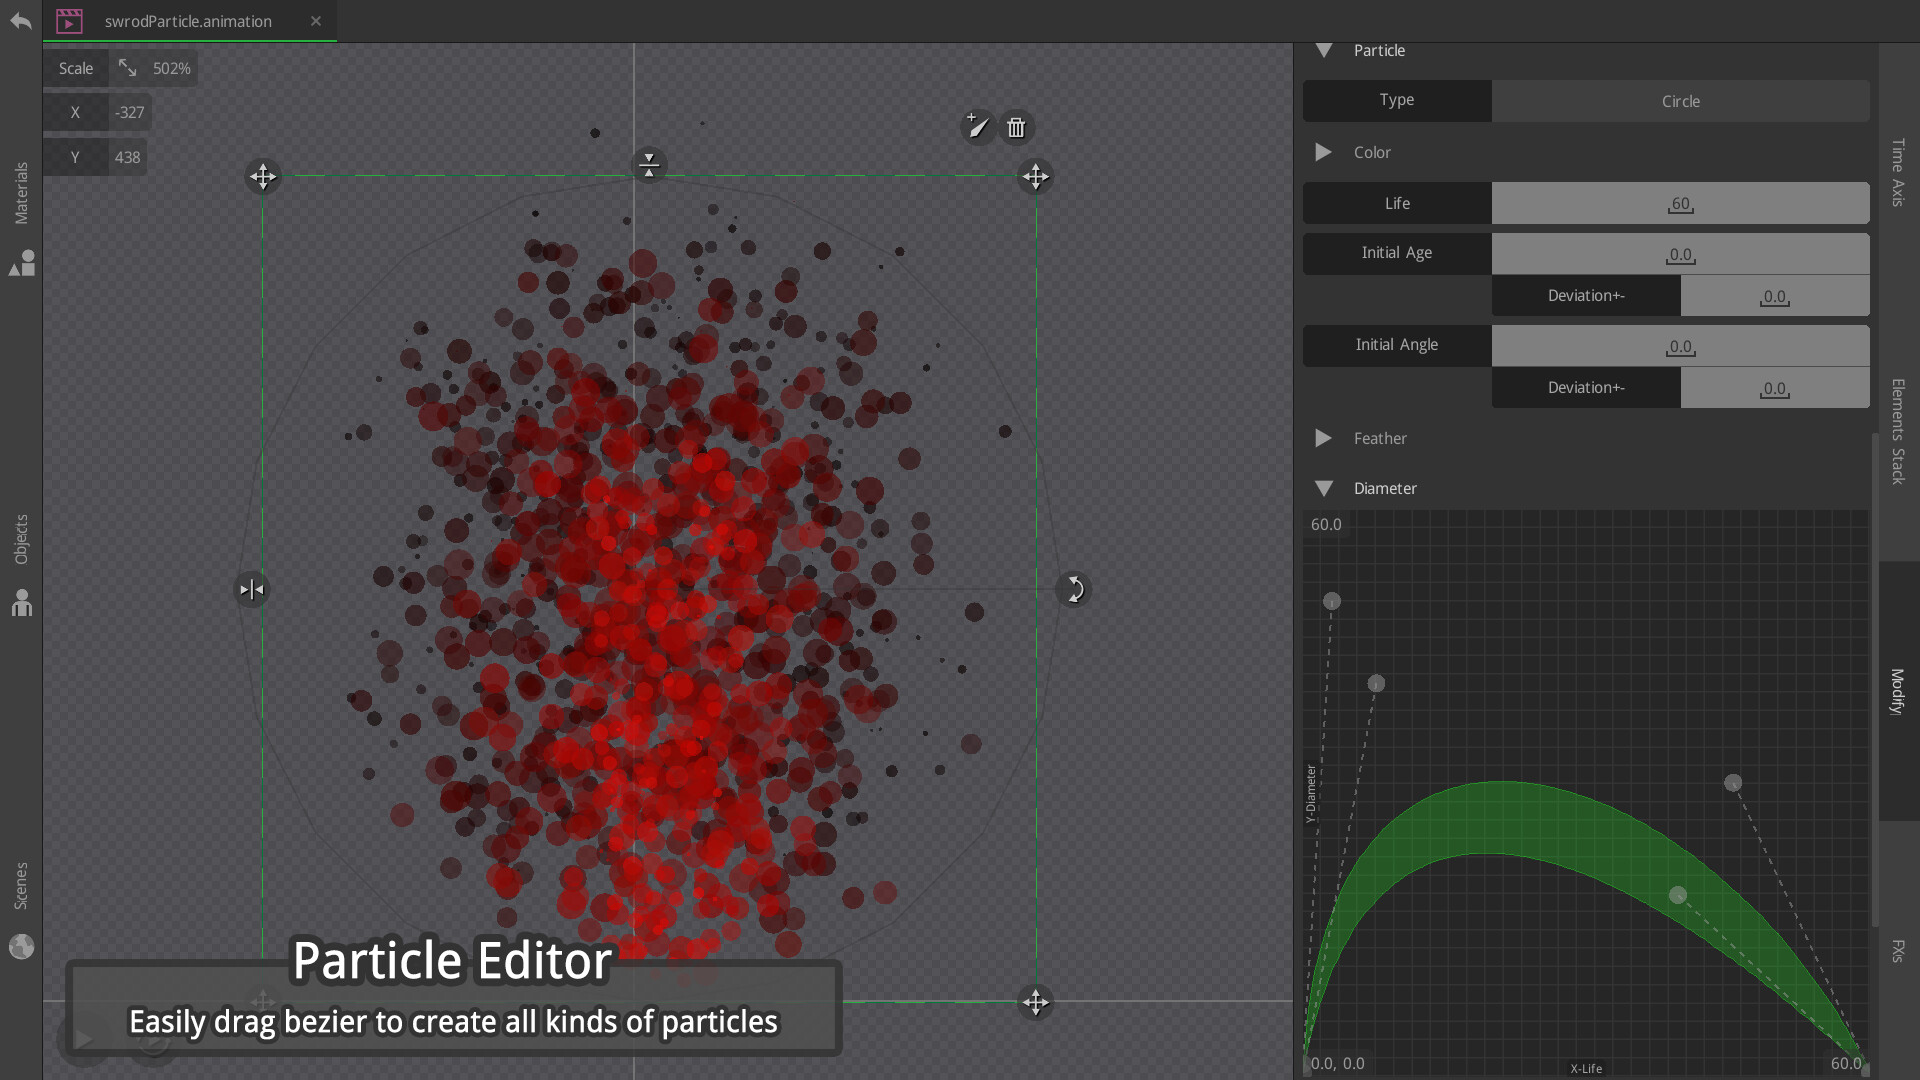Click the person icon above the Objects label

22,603
